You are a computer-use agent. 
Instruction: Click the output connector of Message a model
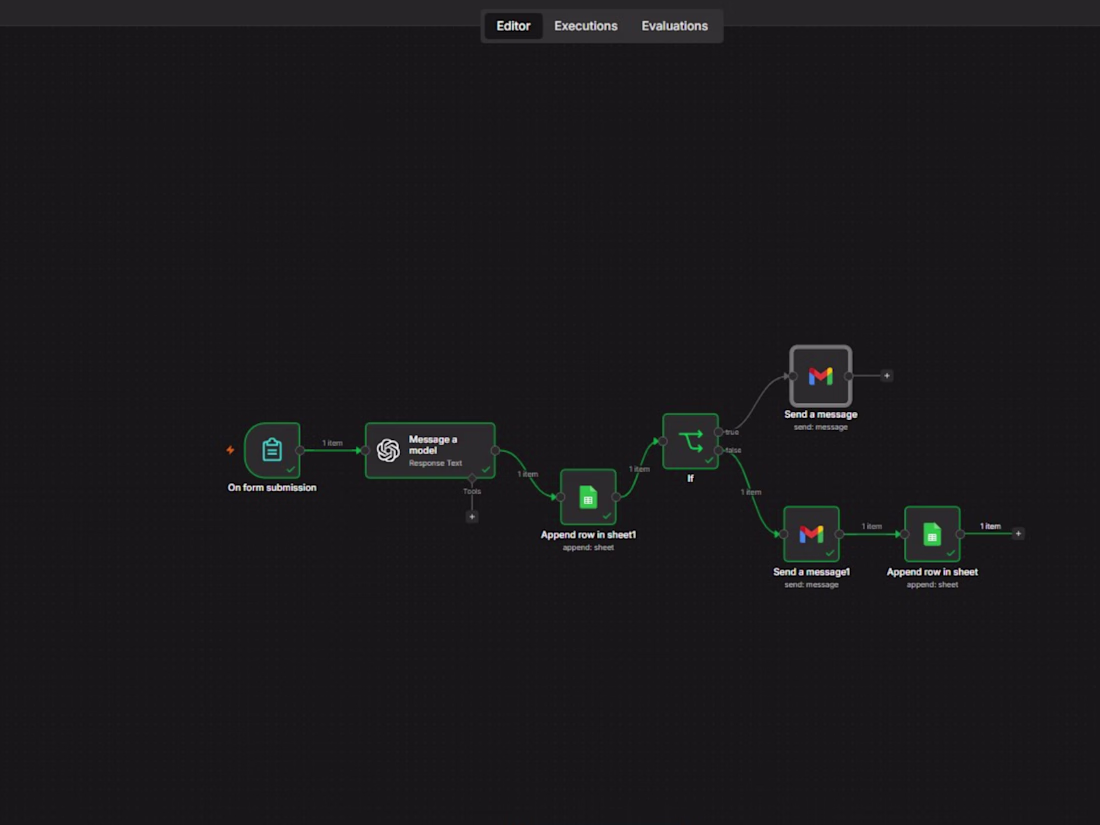click(x=495, y=450)
